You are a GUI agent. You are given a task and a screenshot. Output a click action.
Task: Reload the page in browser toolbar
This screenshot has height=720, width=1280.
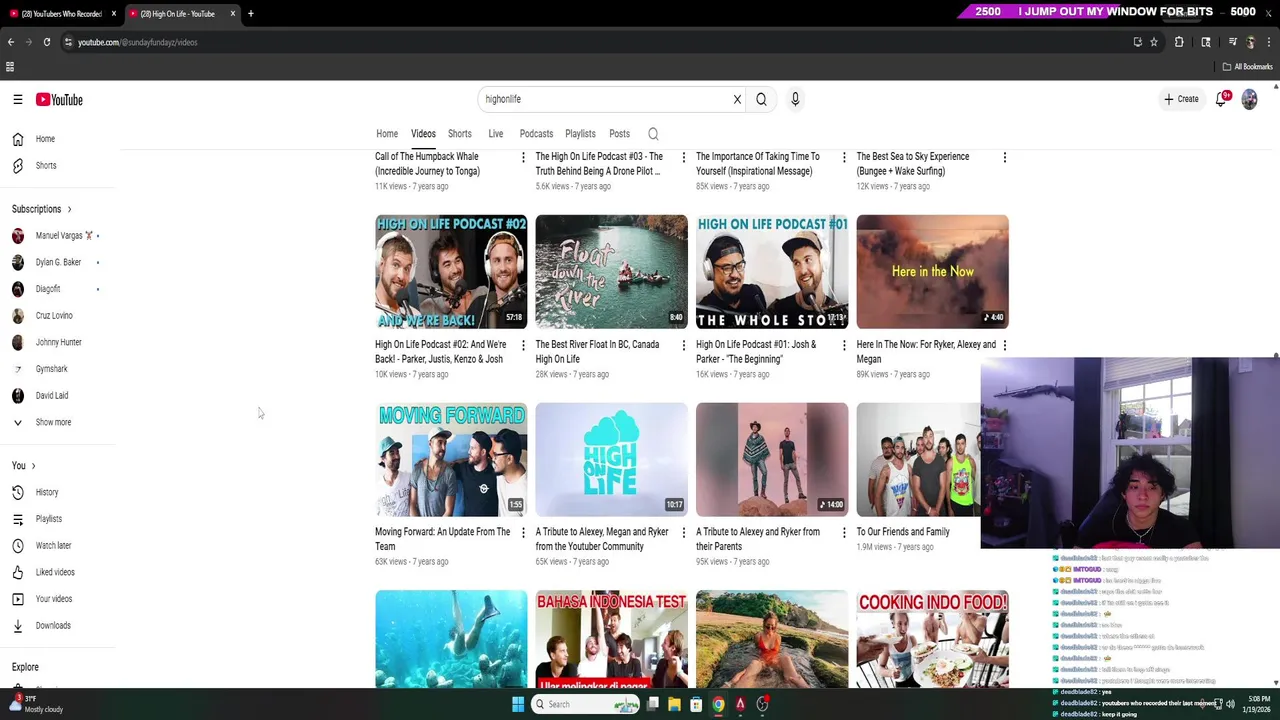pos(46,42)
